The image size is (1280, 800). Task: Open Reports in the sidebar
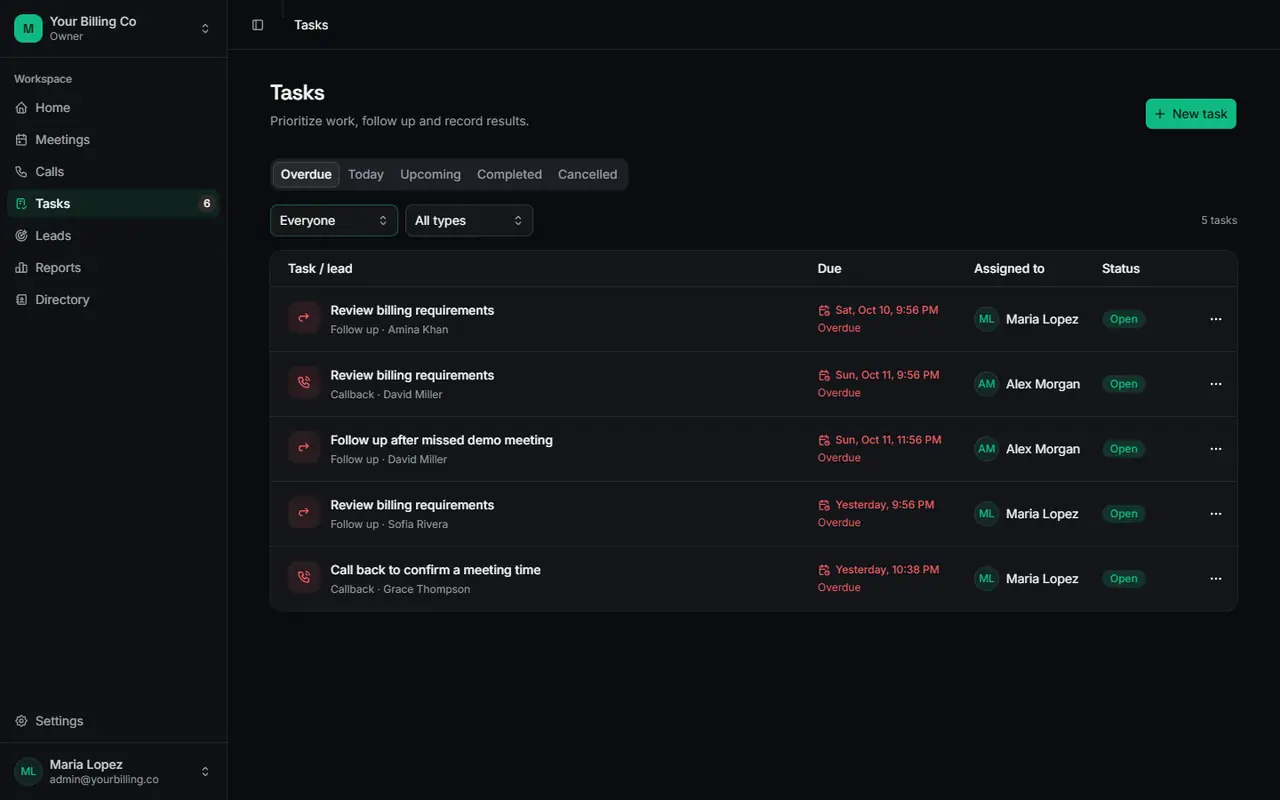pyautogui.click(x=113, y=268)
